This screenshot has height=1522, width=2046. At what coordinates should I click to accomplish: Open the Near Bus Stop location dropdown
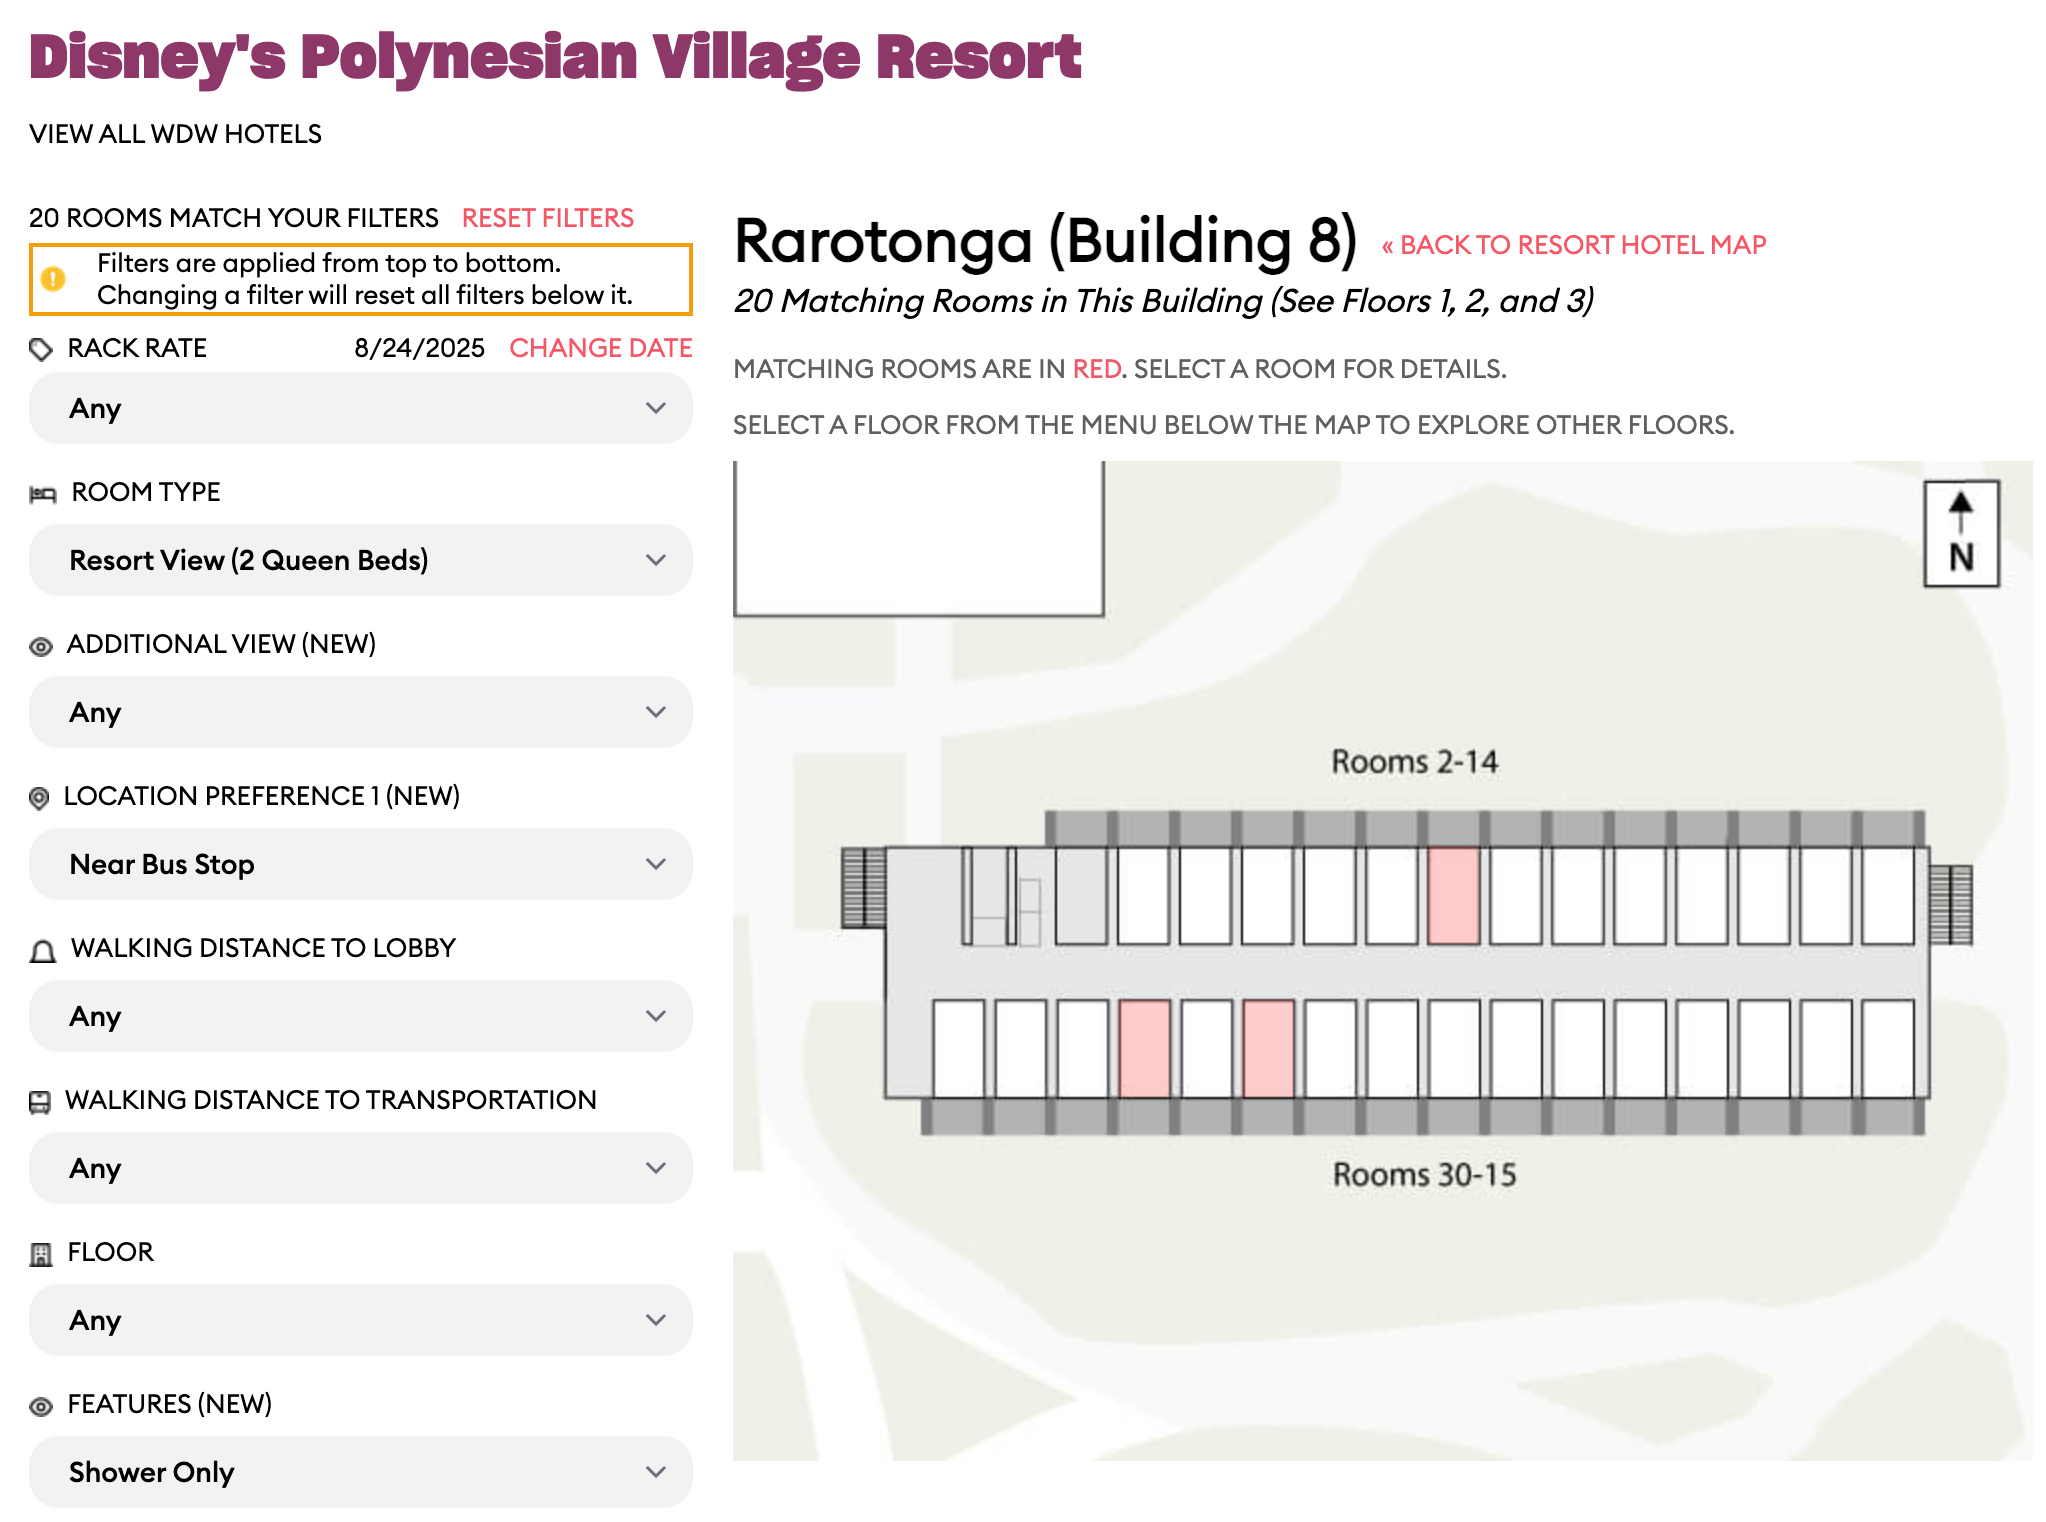coord(360,864)
